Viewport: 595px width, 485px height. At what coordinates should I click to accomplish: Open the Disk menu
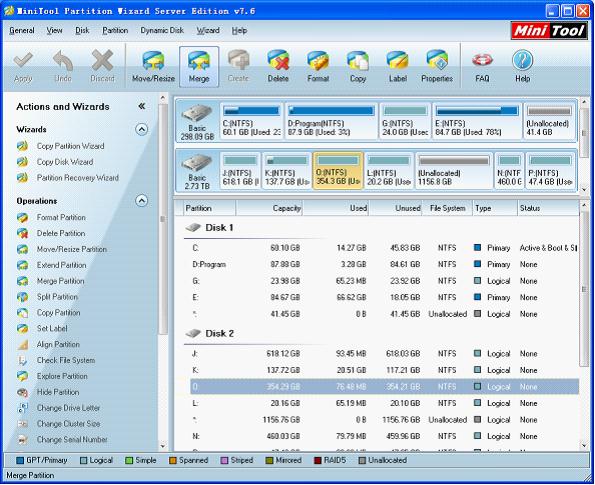tap(82, 30)
